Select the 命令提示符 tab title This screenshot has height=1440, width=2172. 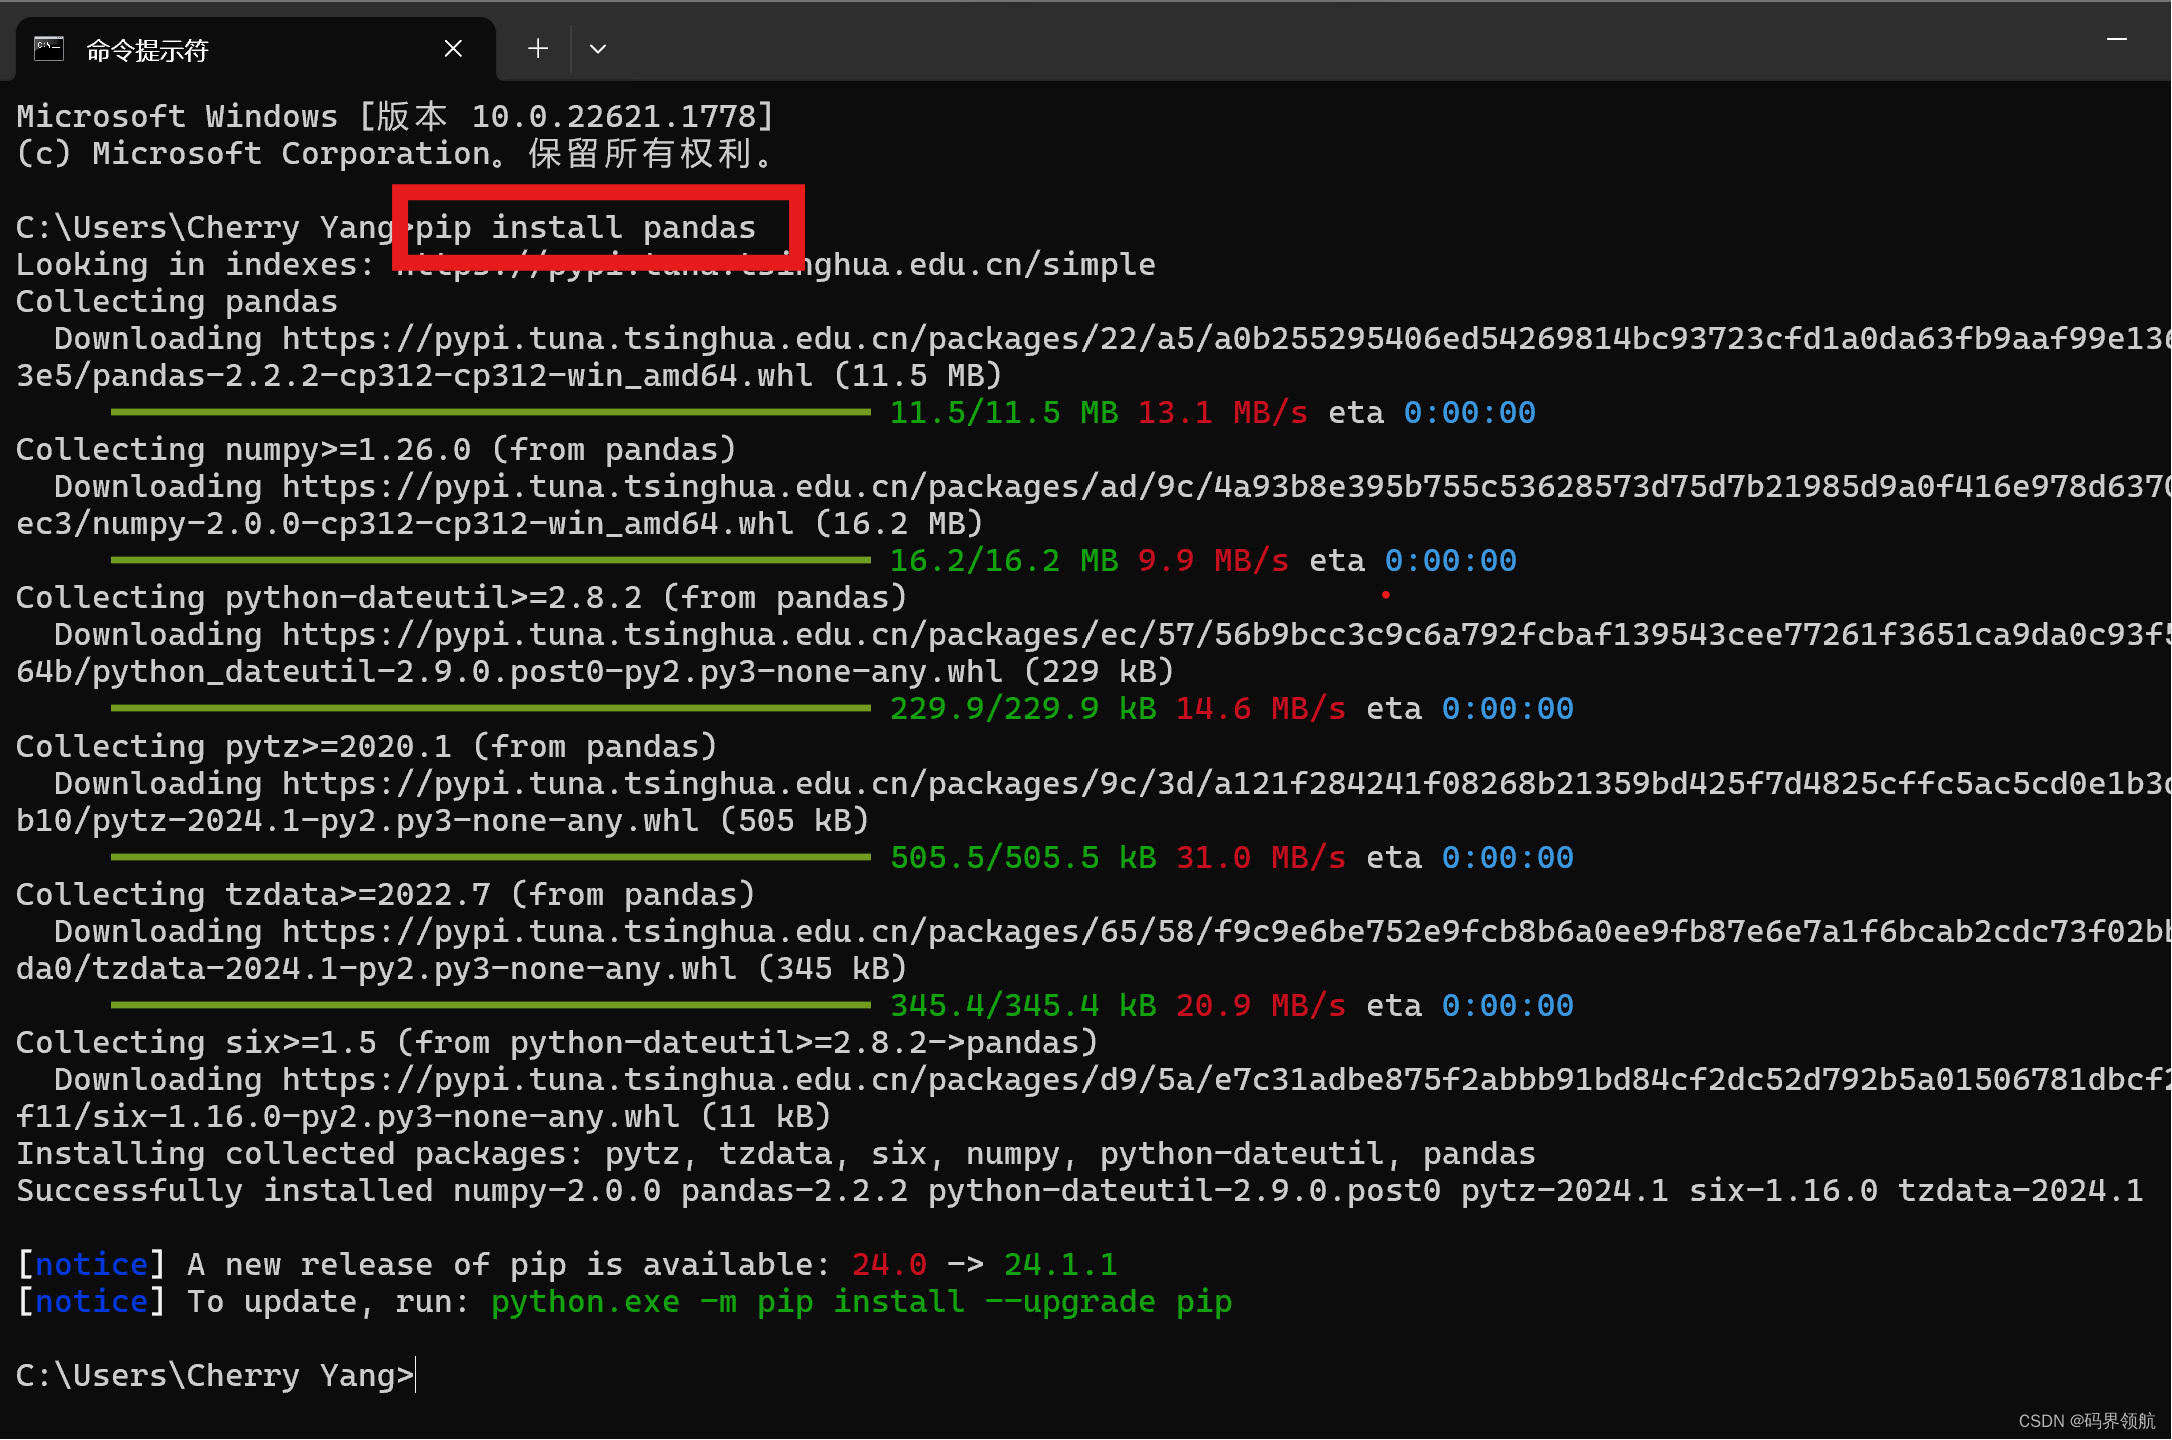click(147, 50)
